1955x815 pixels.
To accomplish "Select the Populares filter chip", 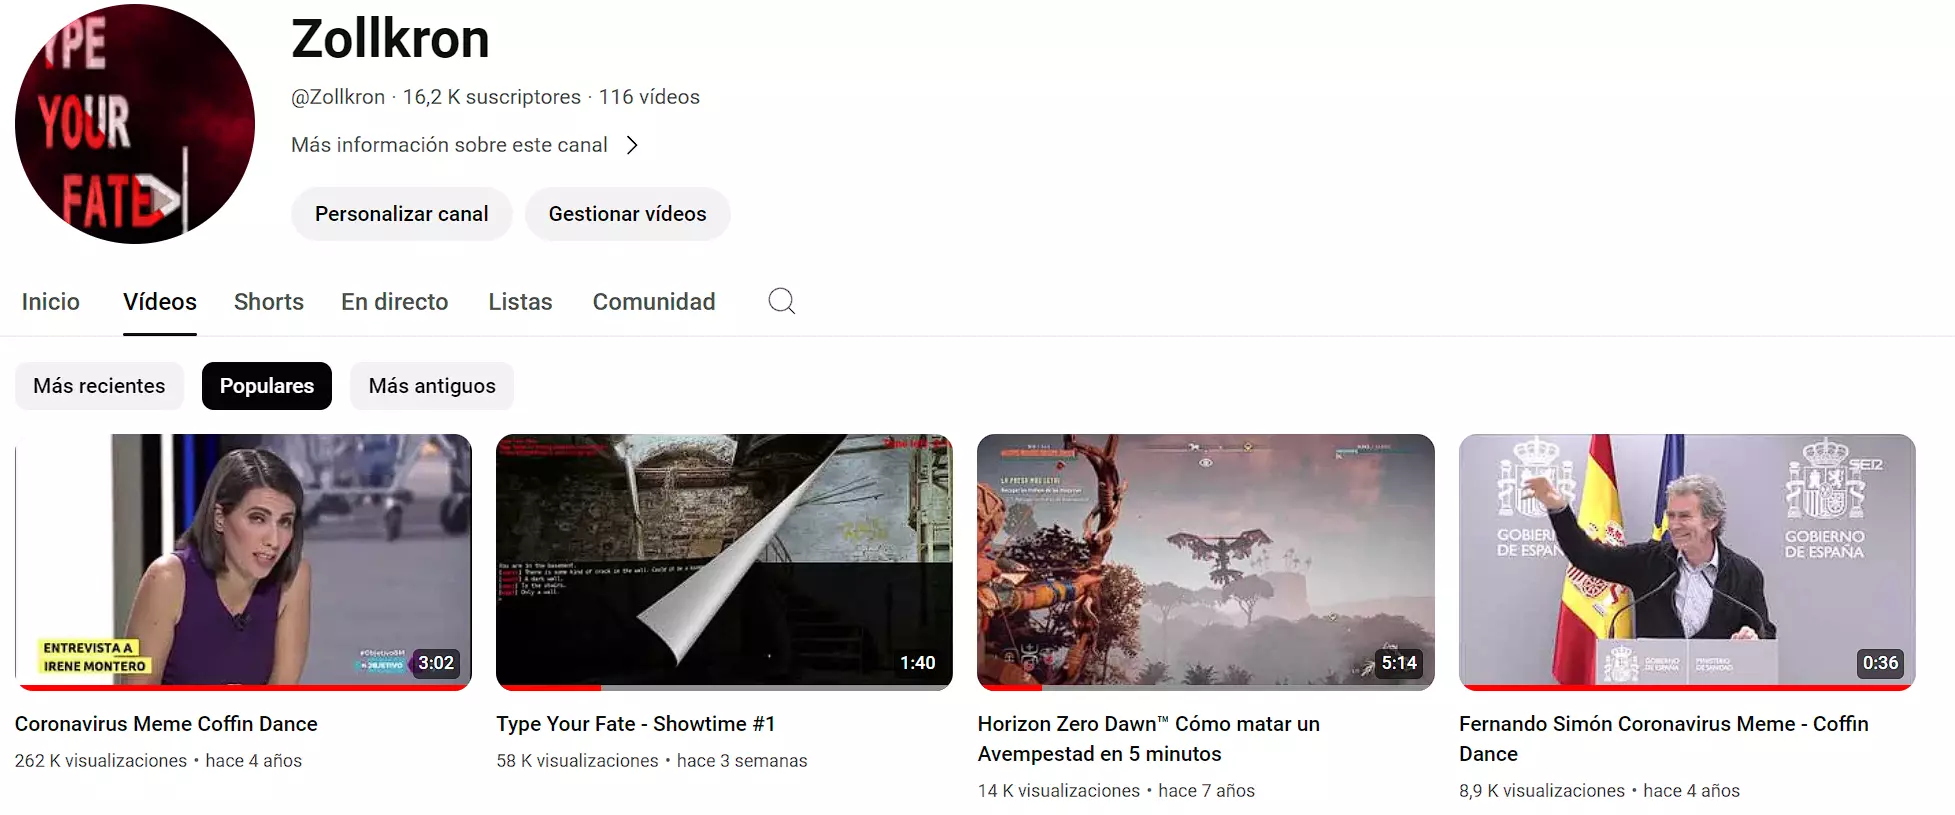I will 267,386.
